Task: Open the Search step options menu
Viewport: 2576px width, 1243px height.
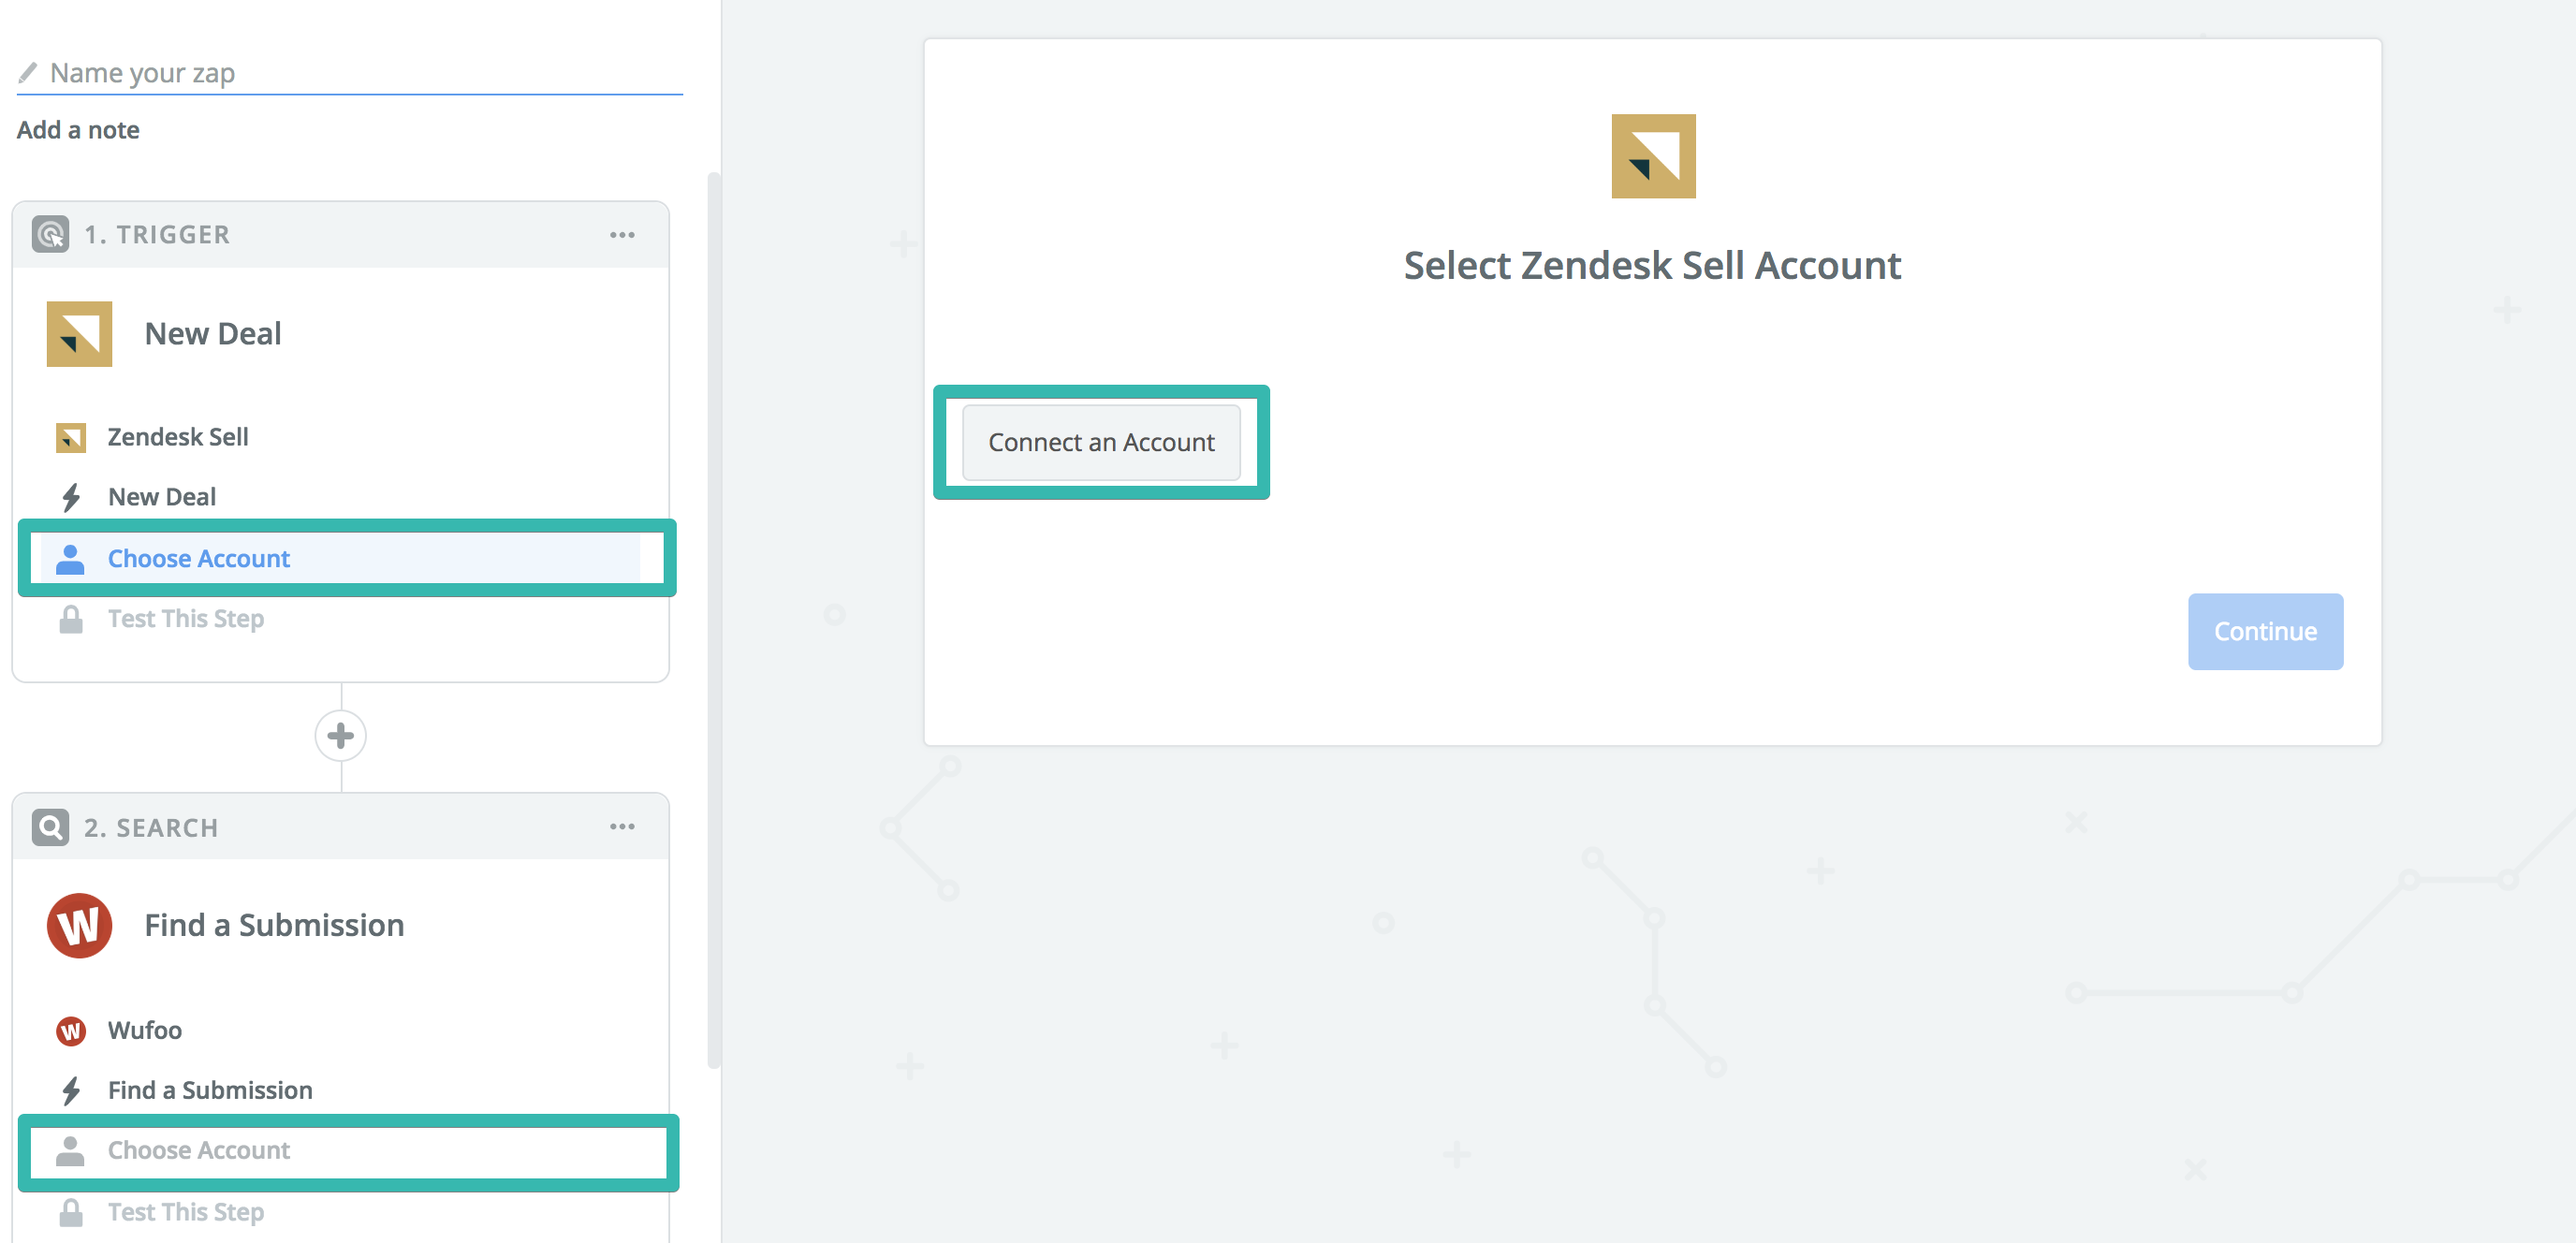Action: click(622, 827)
